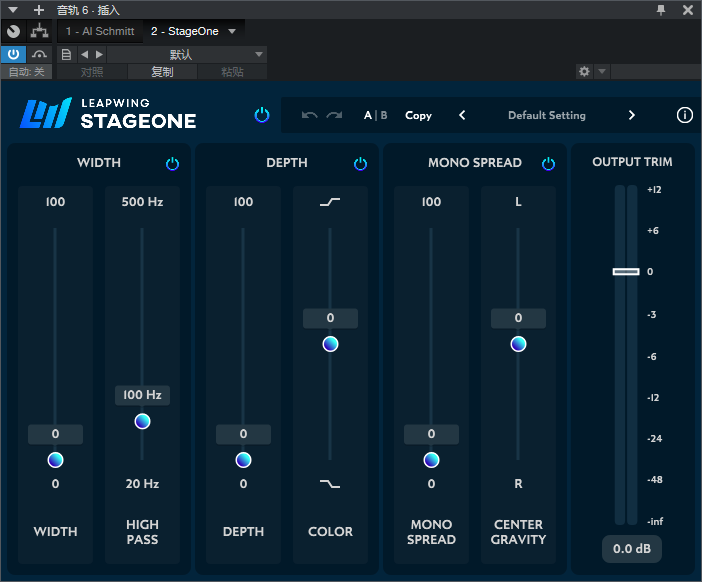Select the 1 - Al Schmitt plugin tab
702x582 pixels.
[100, 31]
